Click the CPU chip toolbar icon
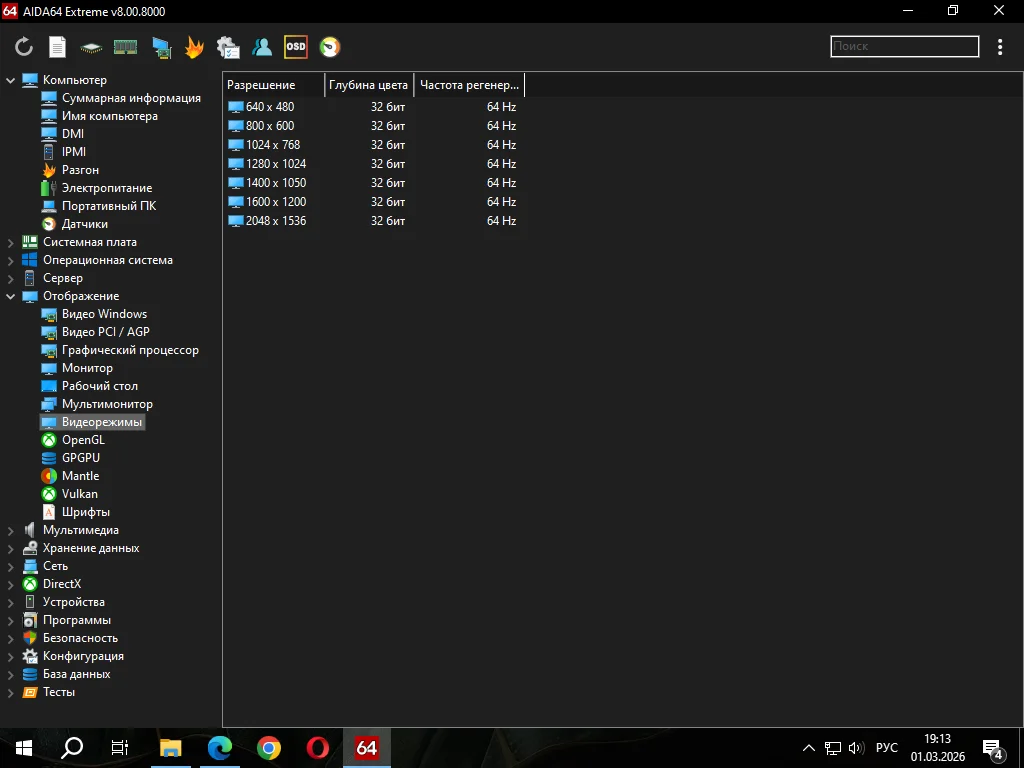1024x768 pixels. click(91, 47)
